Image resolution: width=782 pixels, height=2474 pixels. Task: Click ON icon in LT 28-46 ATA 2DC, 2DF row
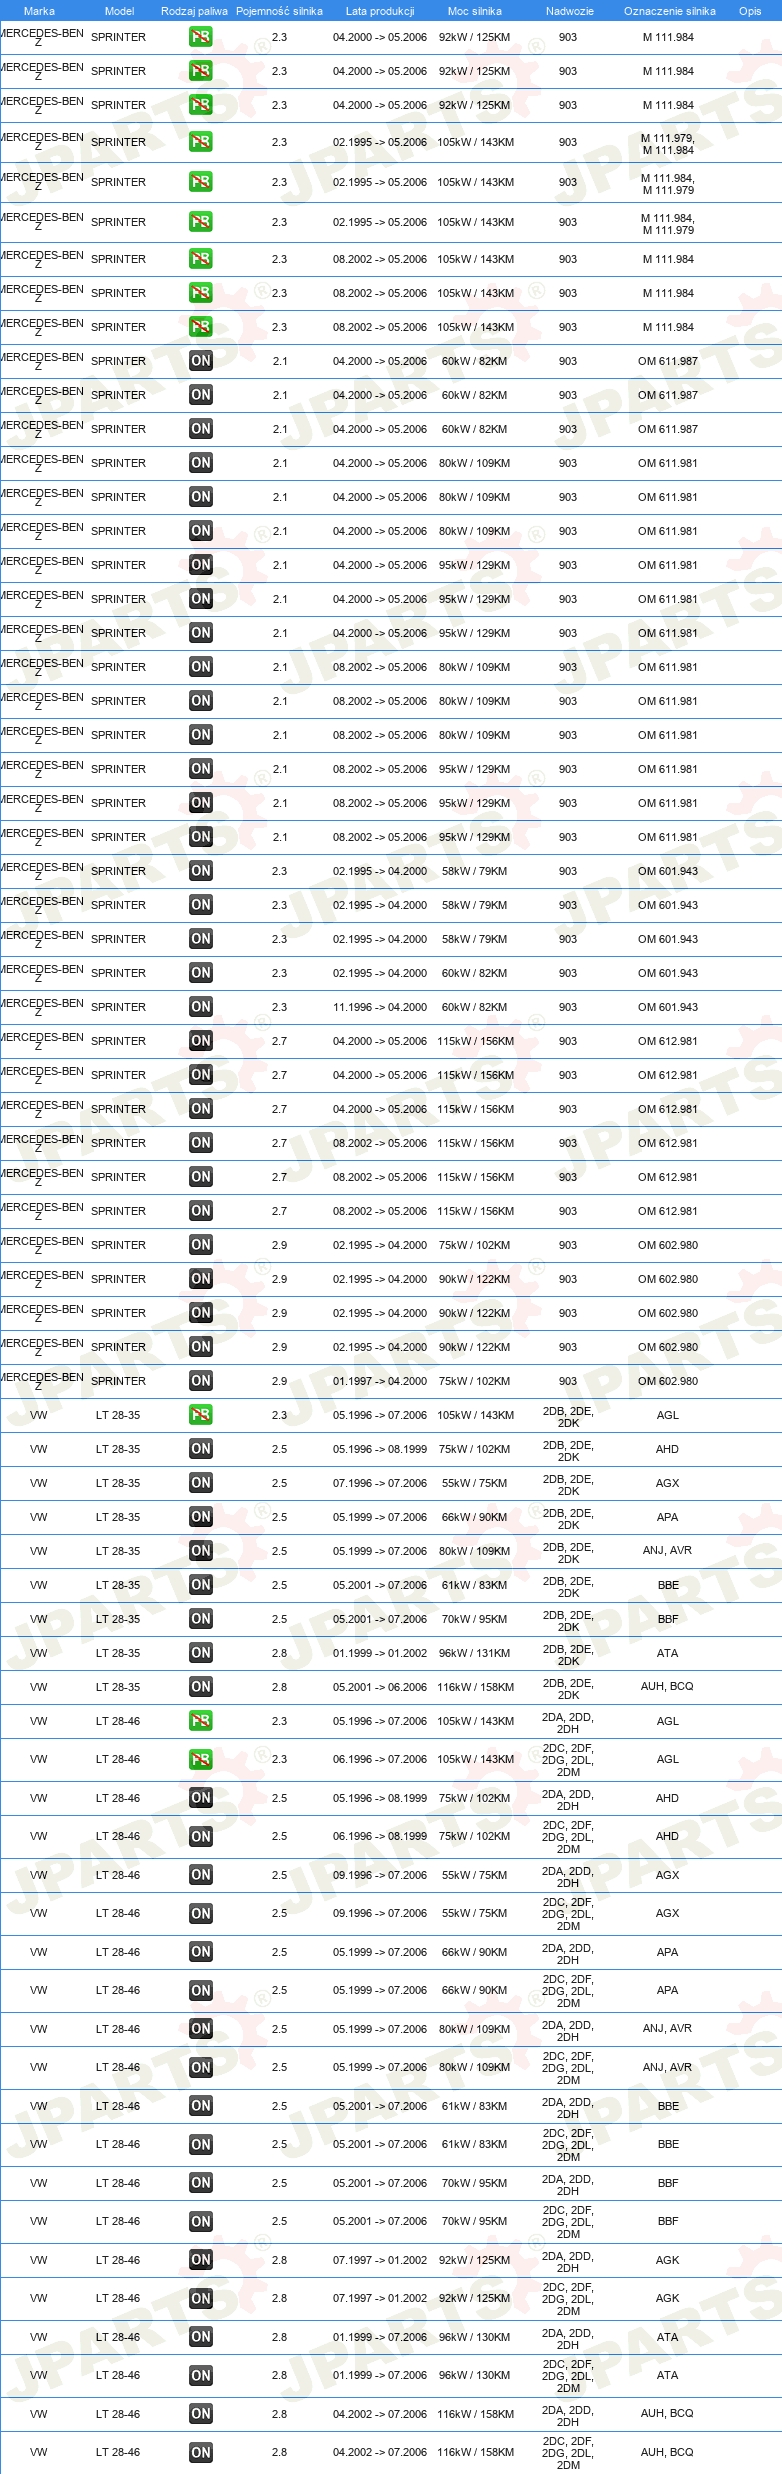(201, 2376)
